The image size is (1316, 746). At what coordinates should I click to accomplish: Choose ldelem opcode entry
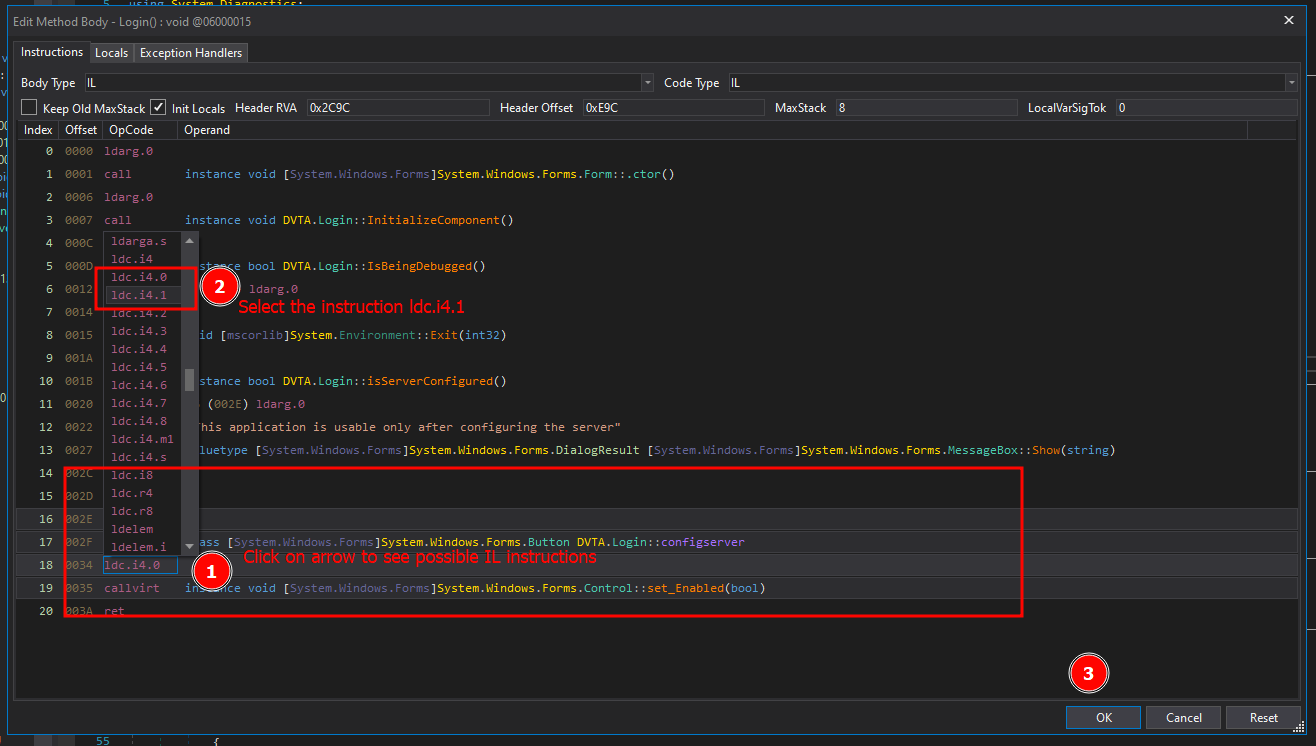coord(143,529)
